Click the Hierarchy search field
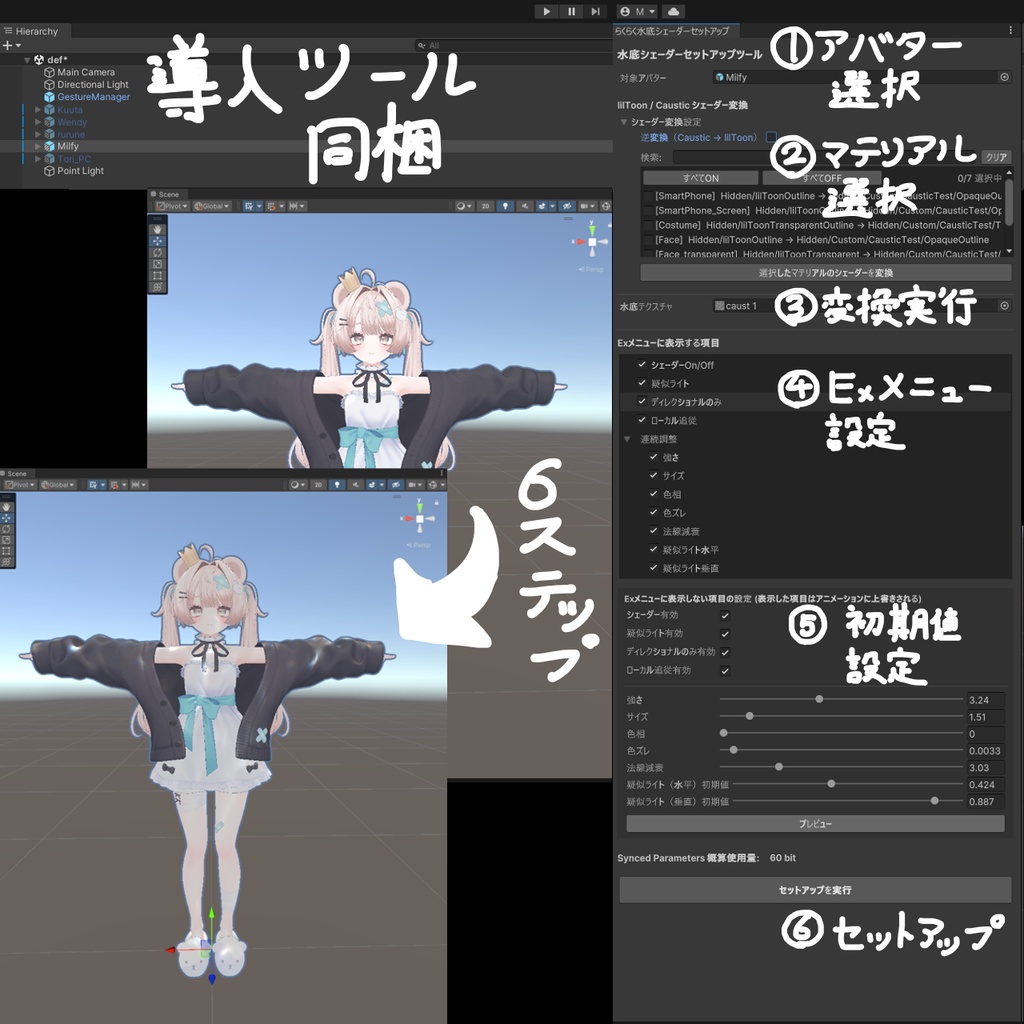 coord(513,45)
